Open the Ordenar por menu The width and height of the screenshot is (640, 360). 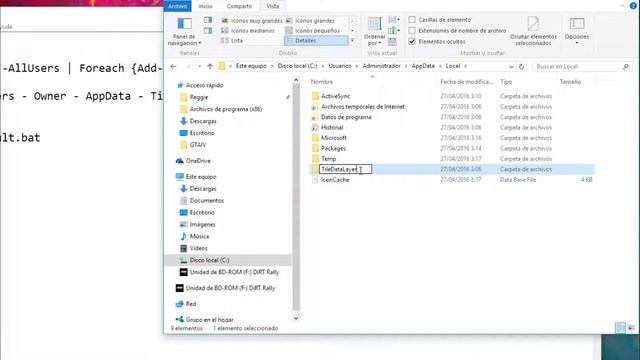(374, 31)
